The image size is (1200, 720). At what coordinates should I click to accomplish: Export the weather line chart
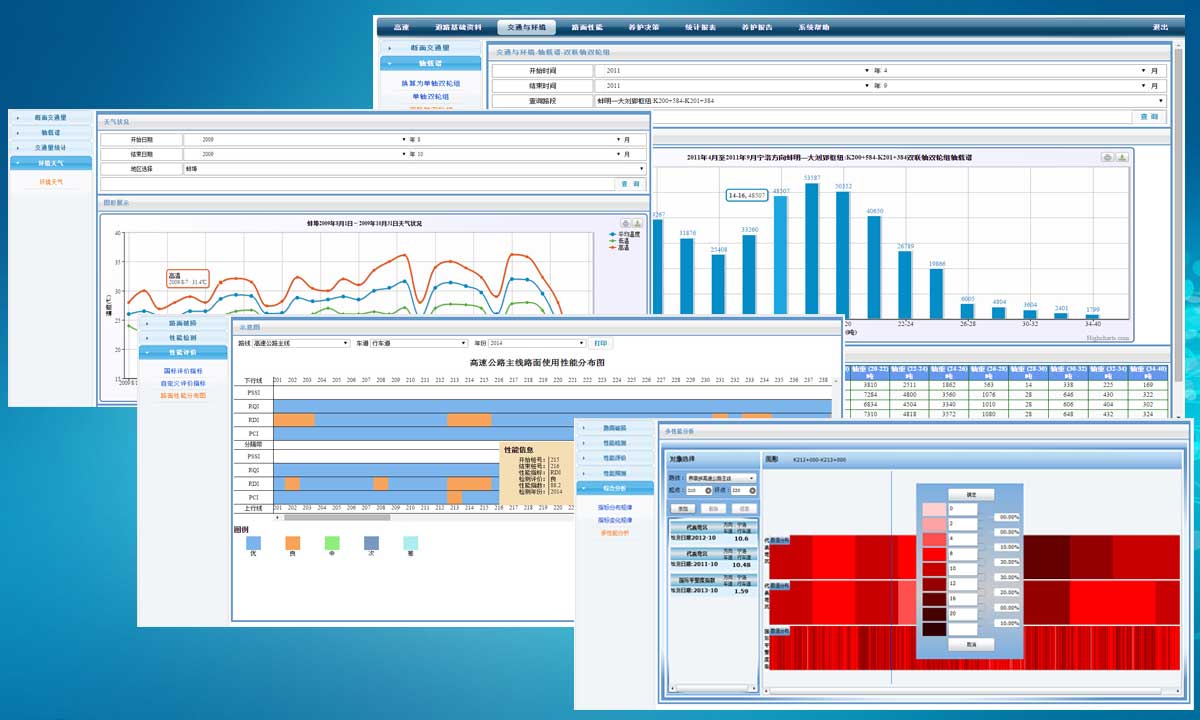639,223
